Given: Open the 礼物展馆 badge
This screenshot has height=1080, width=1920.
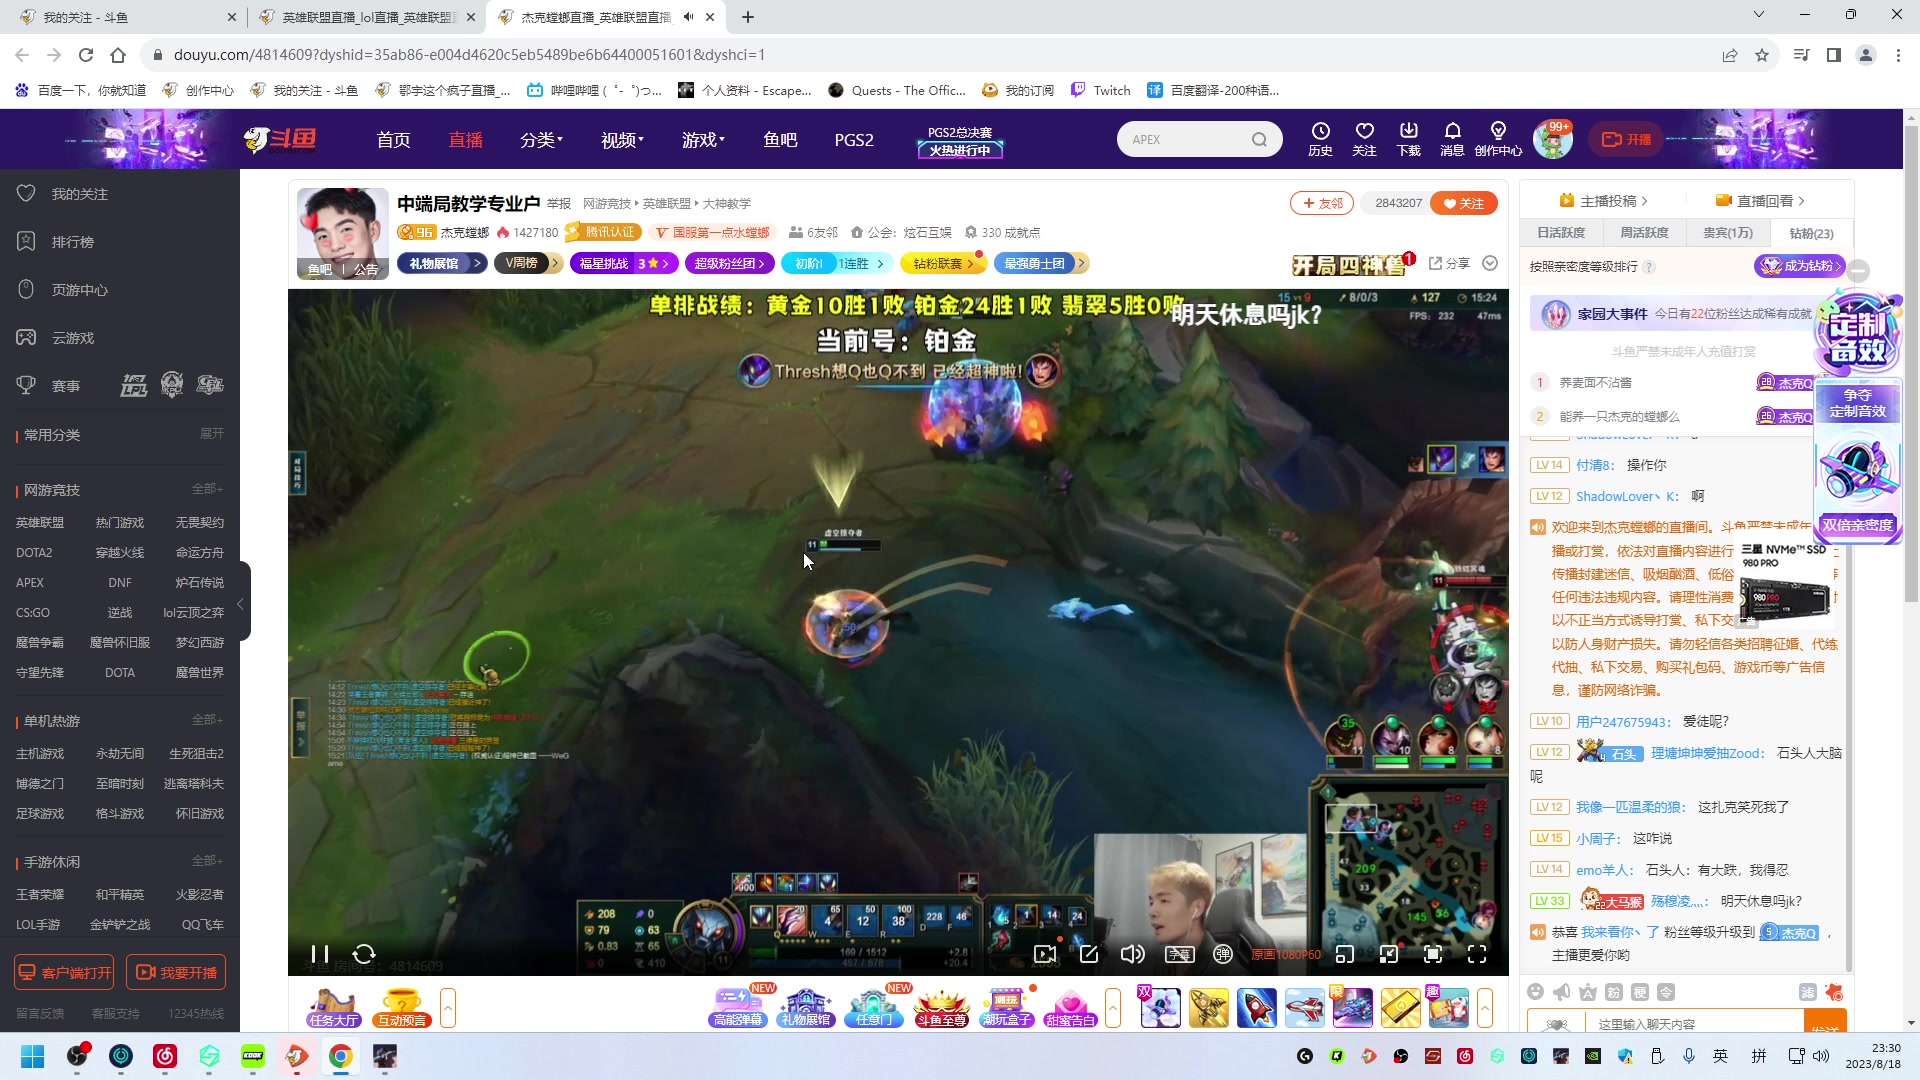Looking at the screenshot, I should (442, 263).
